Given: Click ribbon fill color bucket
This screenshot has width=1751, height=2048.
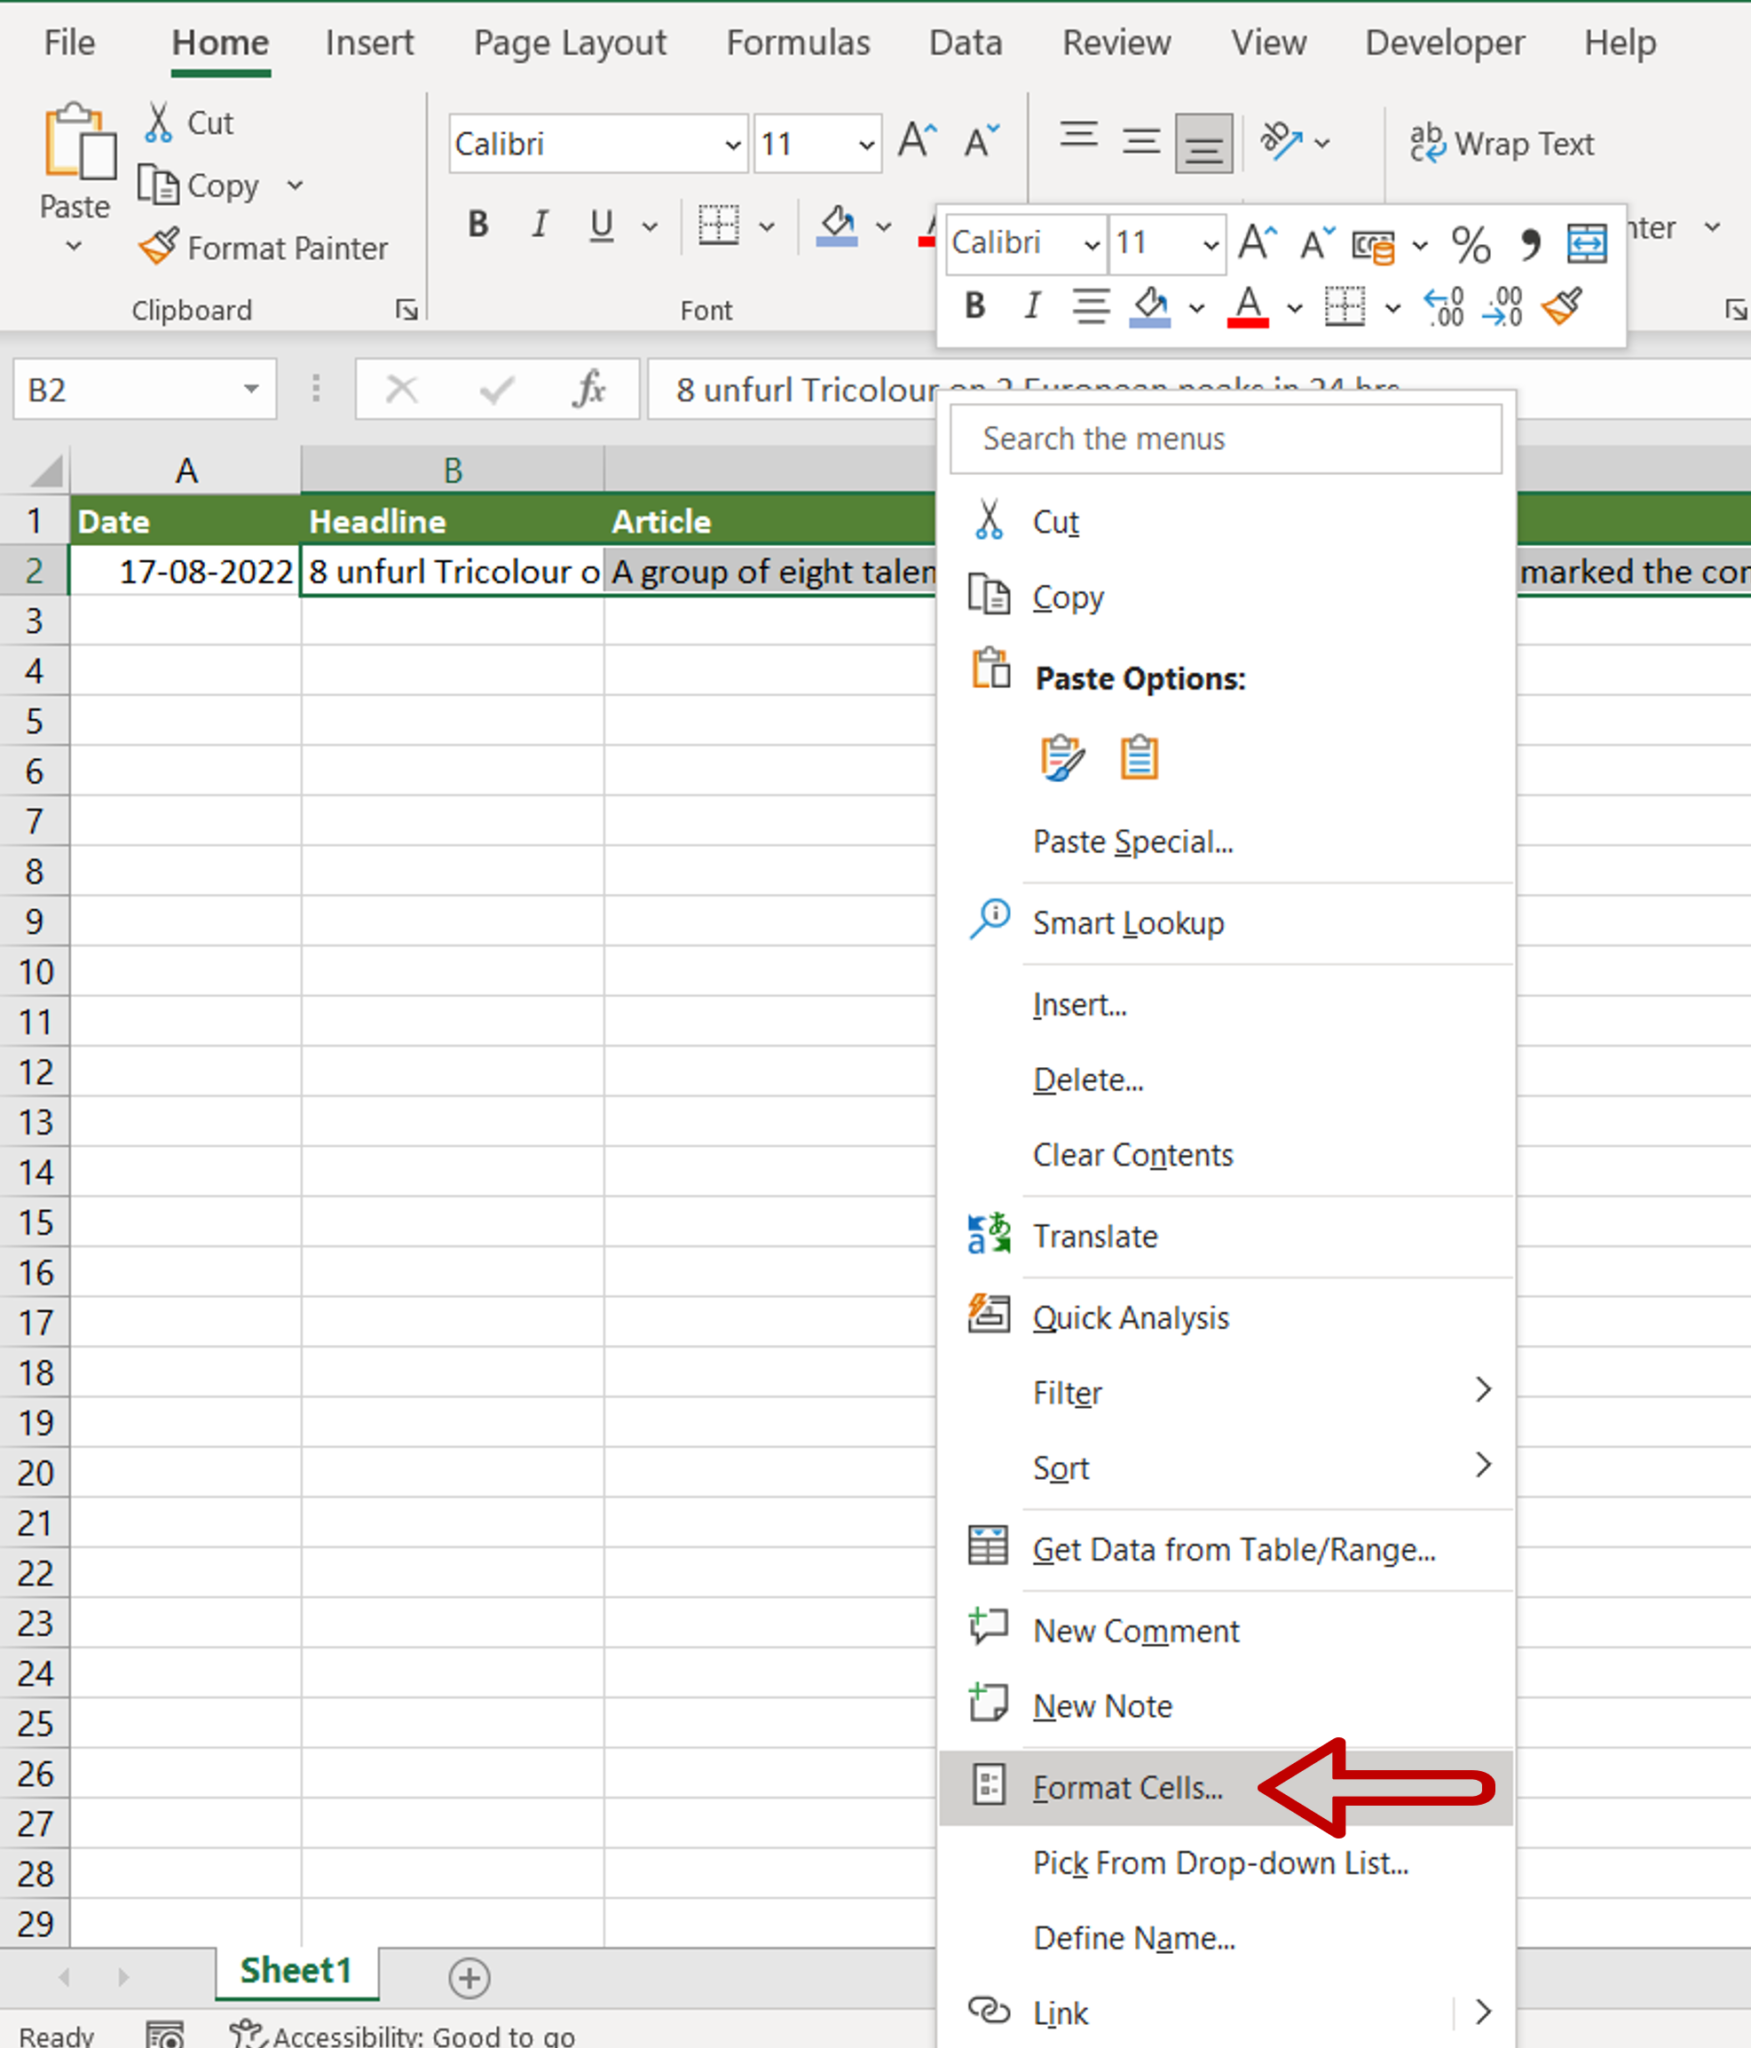Looking at the screenshot, I should click(836, 225).
